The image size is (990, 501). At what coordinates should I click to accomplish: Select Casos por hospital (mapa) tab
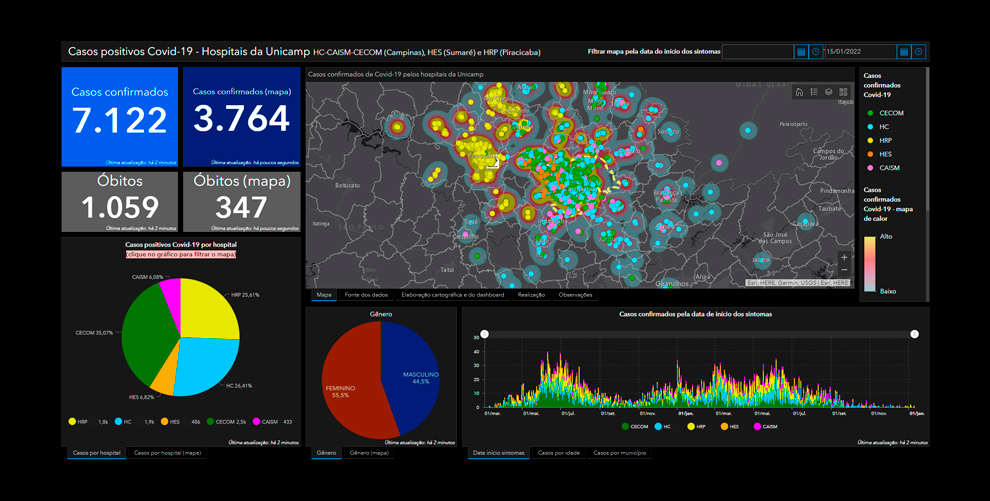[x=168, y=453]
